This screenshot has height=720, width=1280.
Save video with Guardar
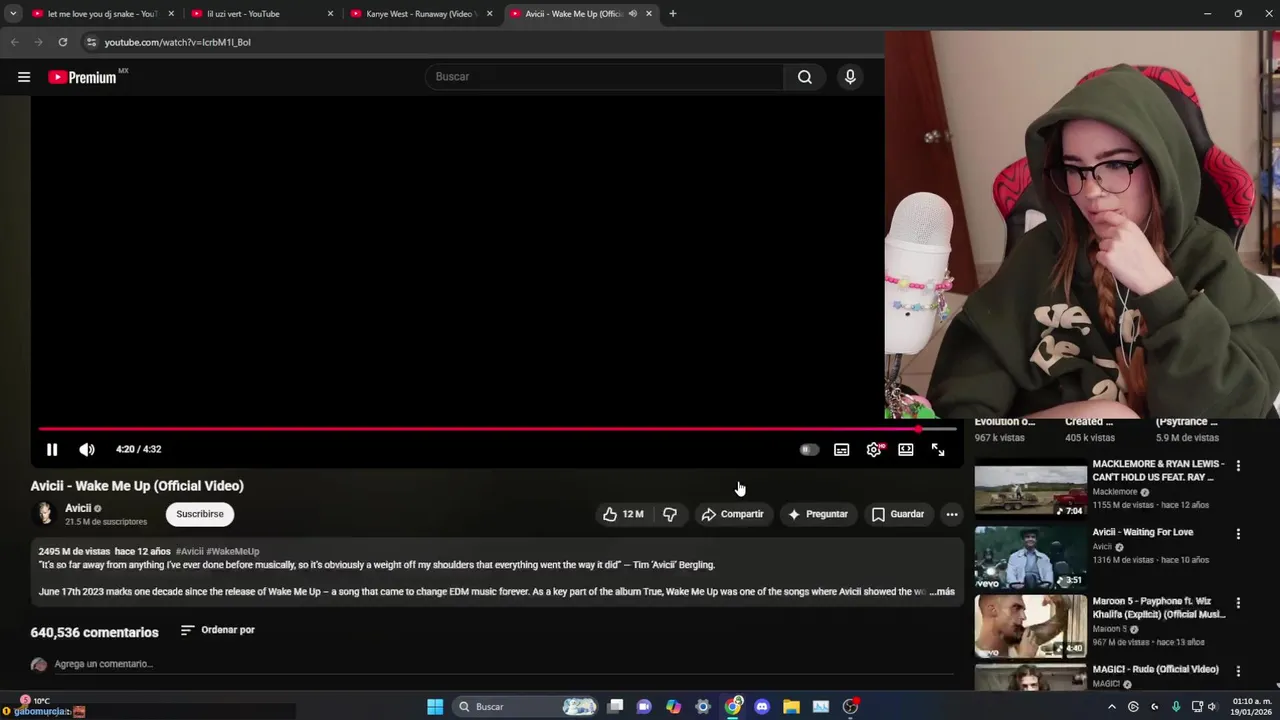pos(897,514)
